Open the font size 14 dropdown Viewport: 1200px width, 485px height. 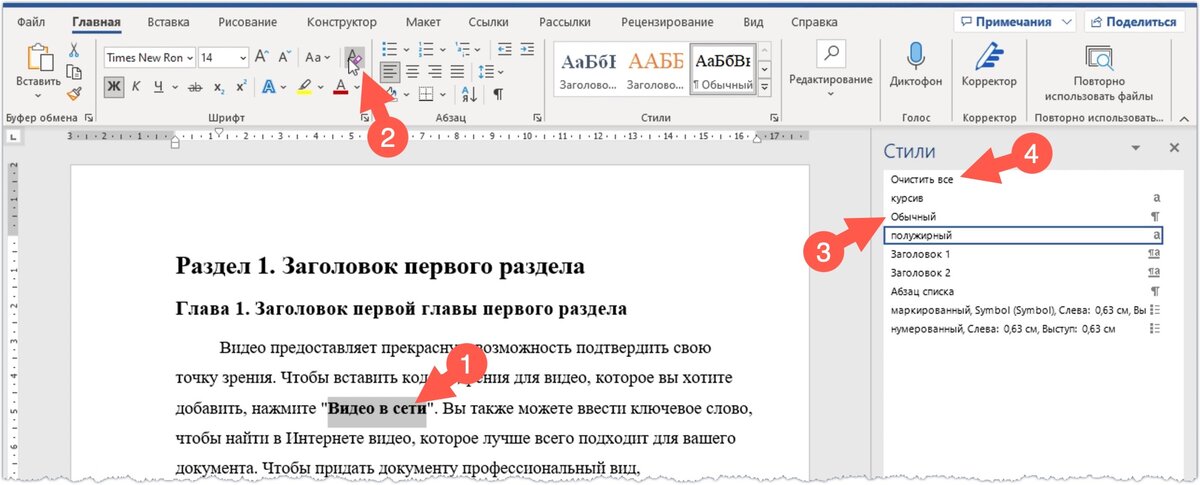(242, 58)
